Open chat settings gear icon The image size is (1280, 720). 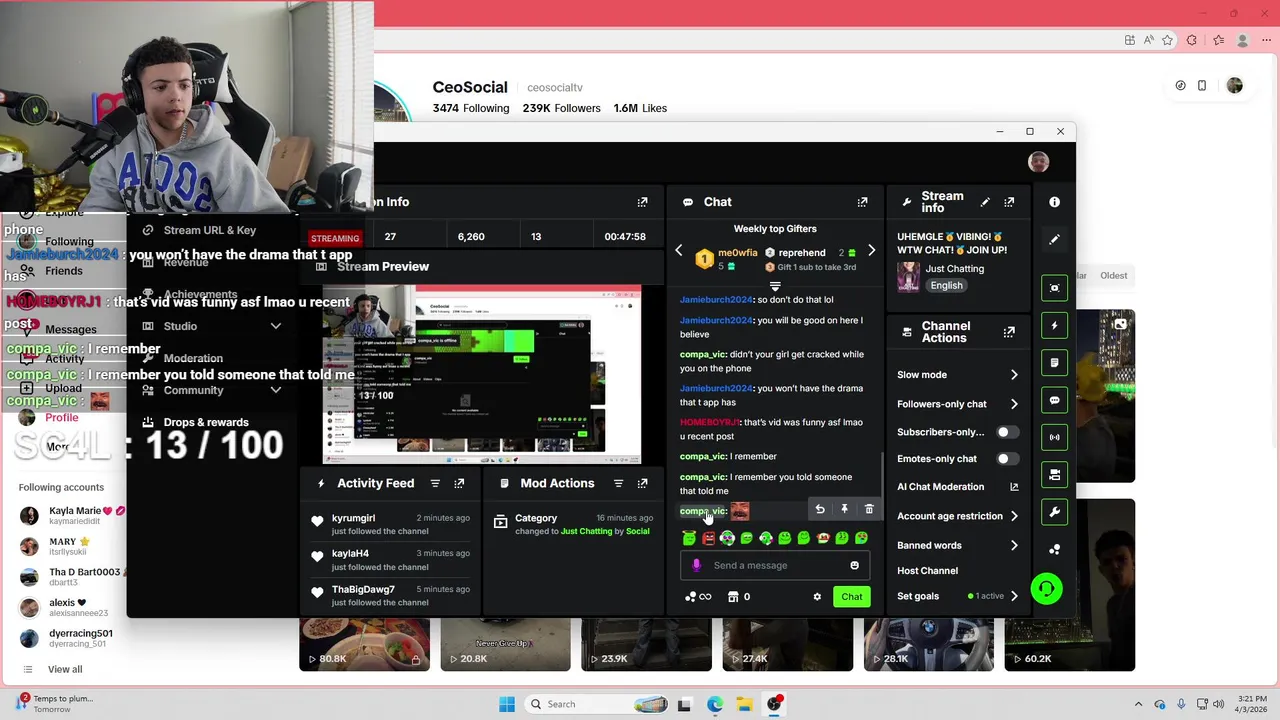pyautogui.click(x=817, y=597)
